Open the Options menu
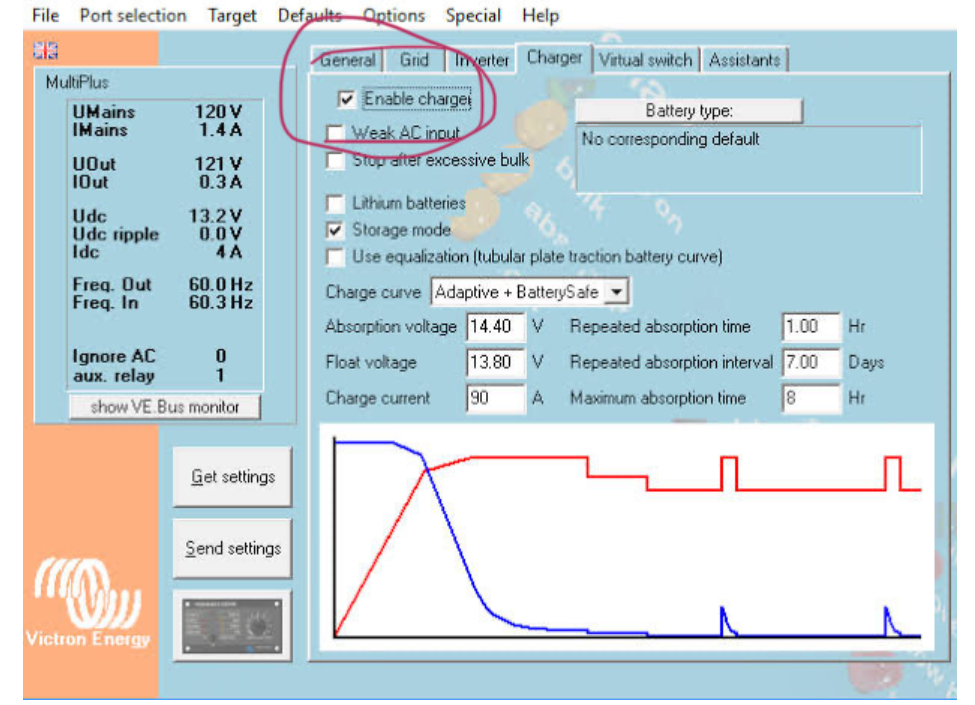This screenshot has height=705, width=975. (x=394, y=16)
